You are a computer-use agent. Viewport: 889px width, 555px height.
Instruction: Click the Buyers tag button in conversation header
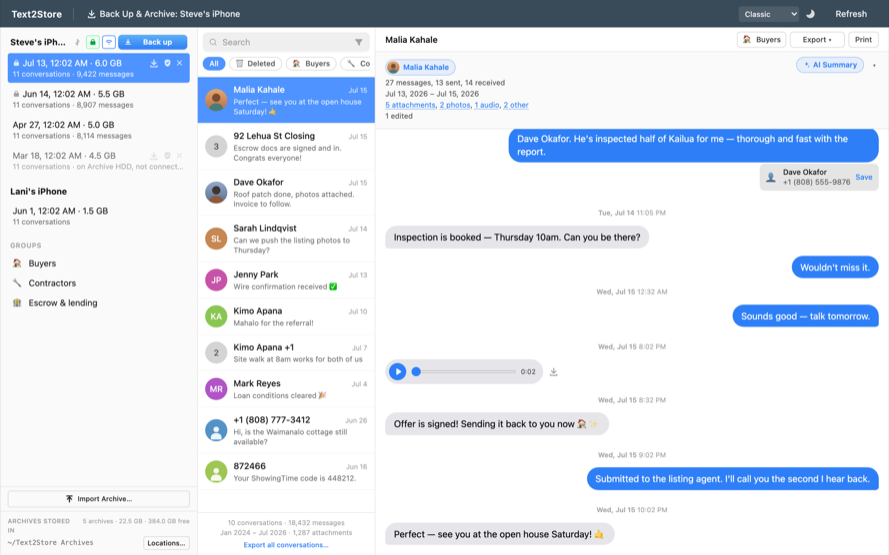point(761,40)
